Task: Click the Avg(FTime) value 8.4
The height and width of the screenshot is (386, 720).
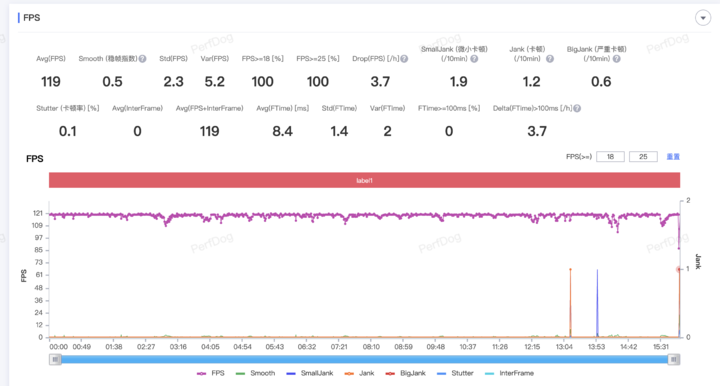Action: (x=282, y=132)
